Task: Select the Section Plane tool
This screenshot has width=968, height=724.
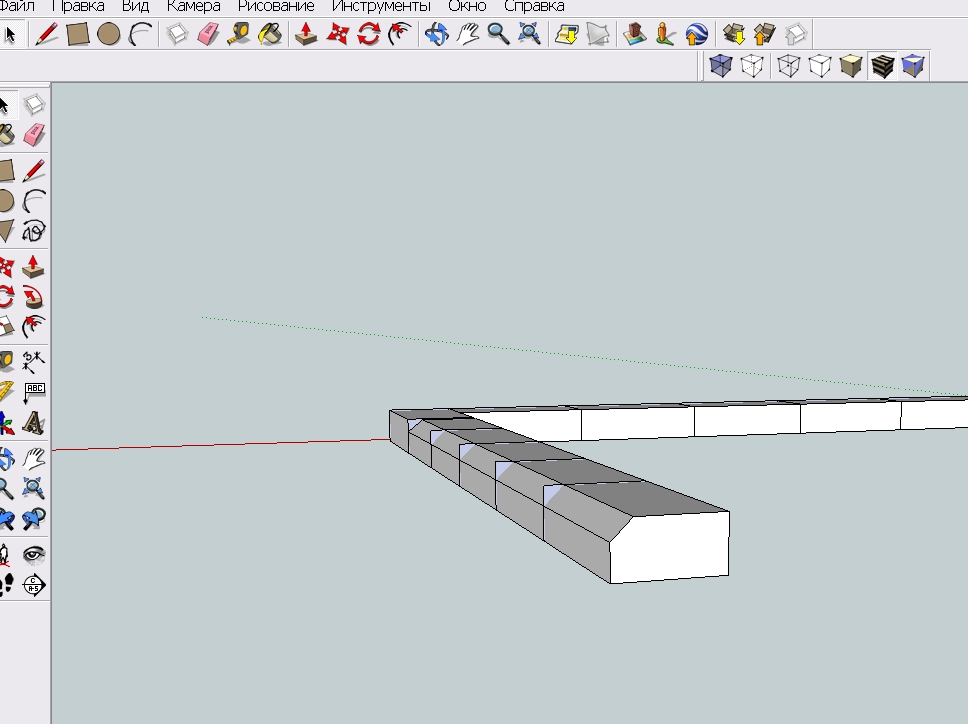Action: pyautogui.click(x=35, y=584)
